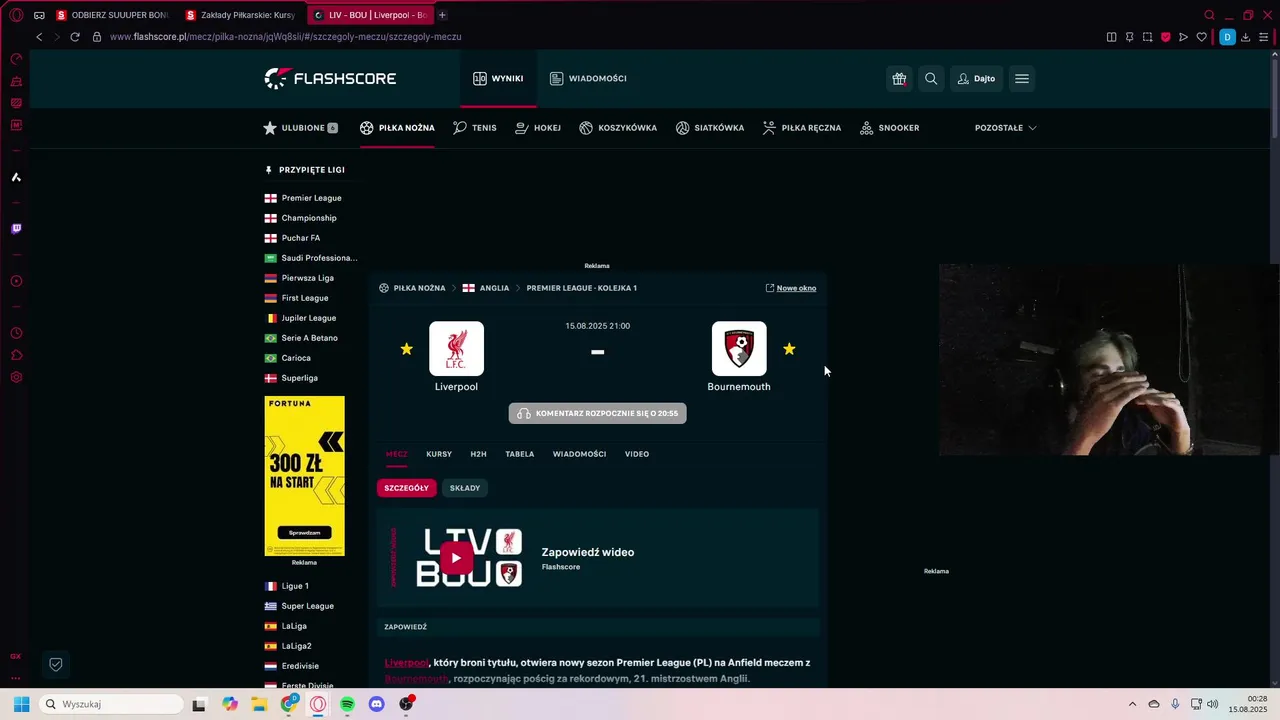The height and width of the screenshot is (720, 1280).
Task: Open Spotify from the taskbar
Action: coord(347,704)
